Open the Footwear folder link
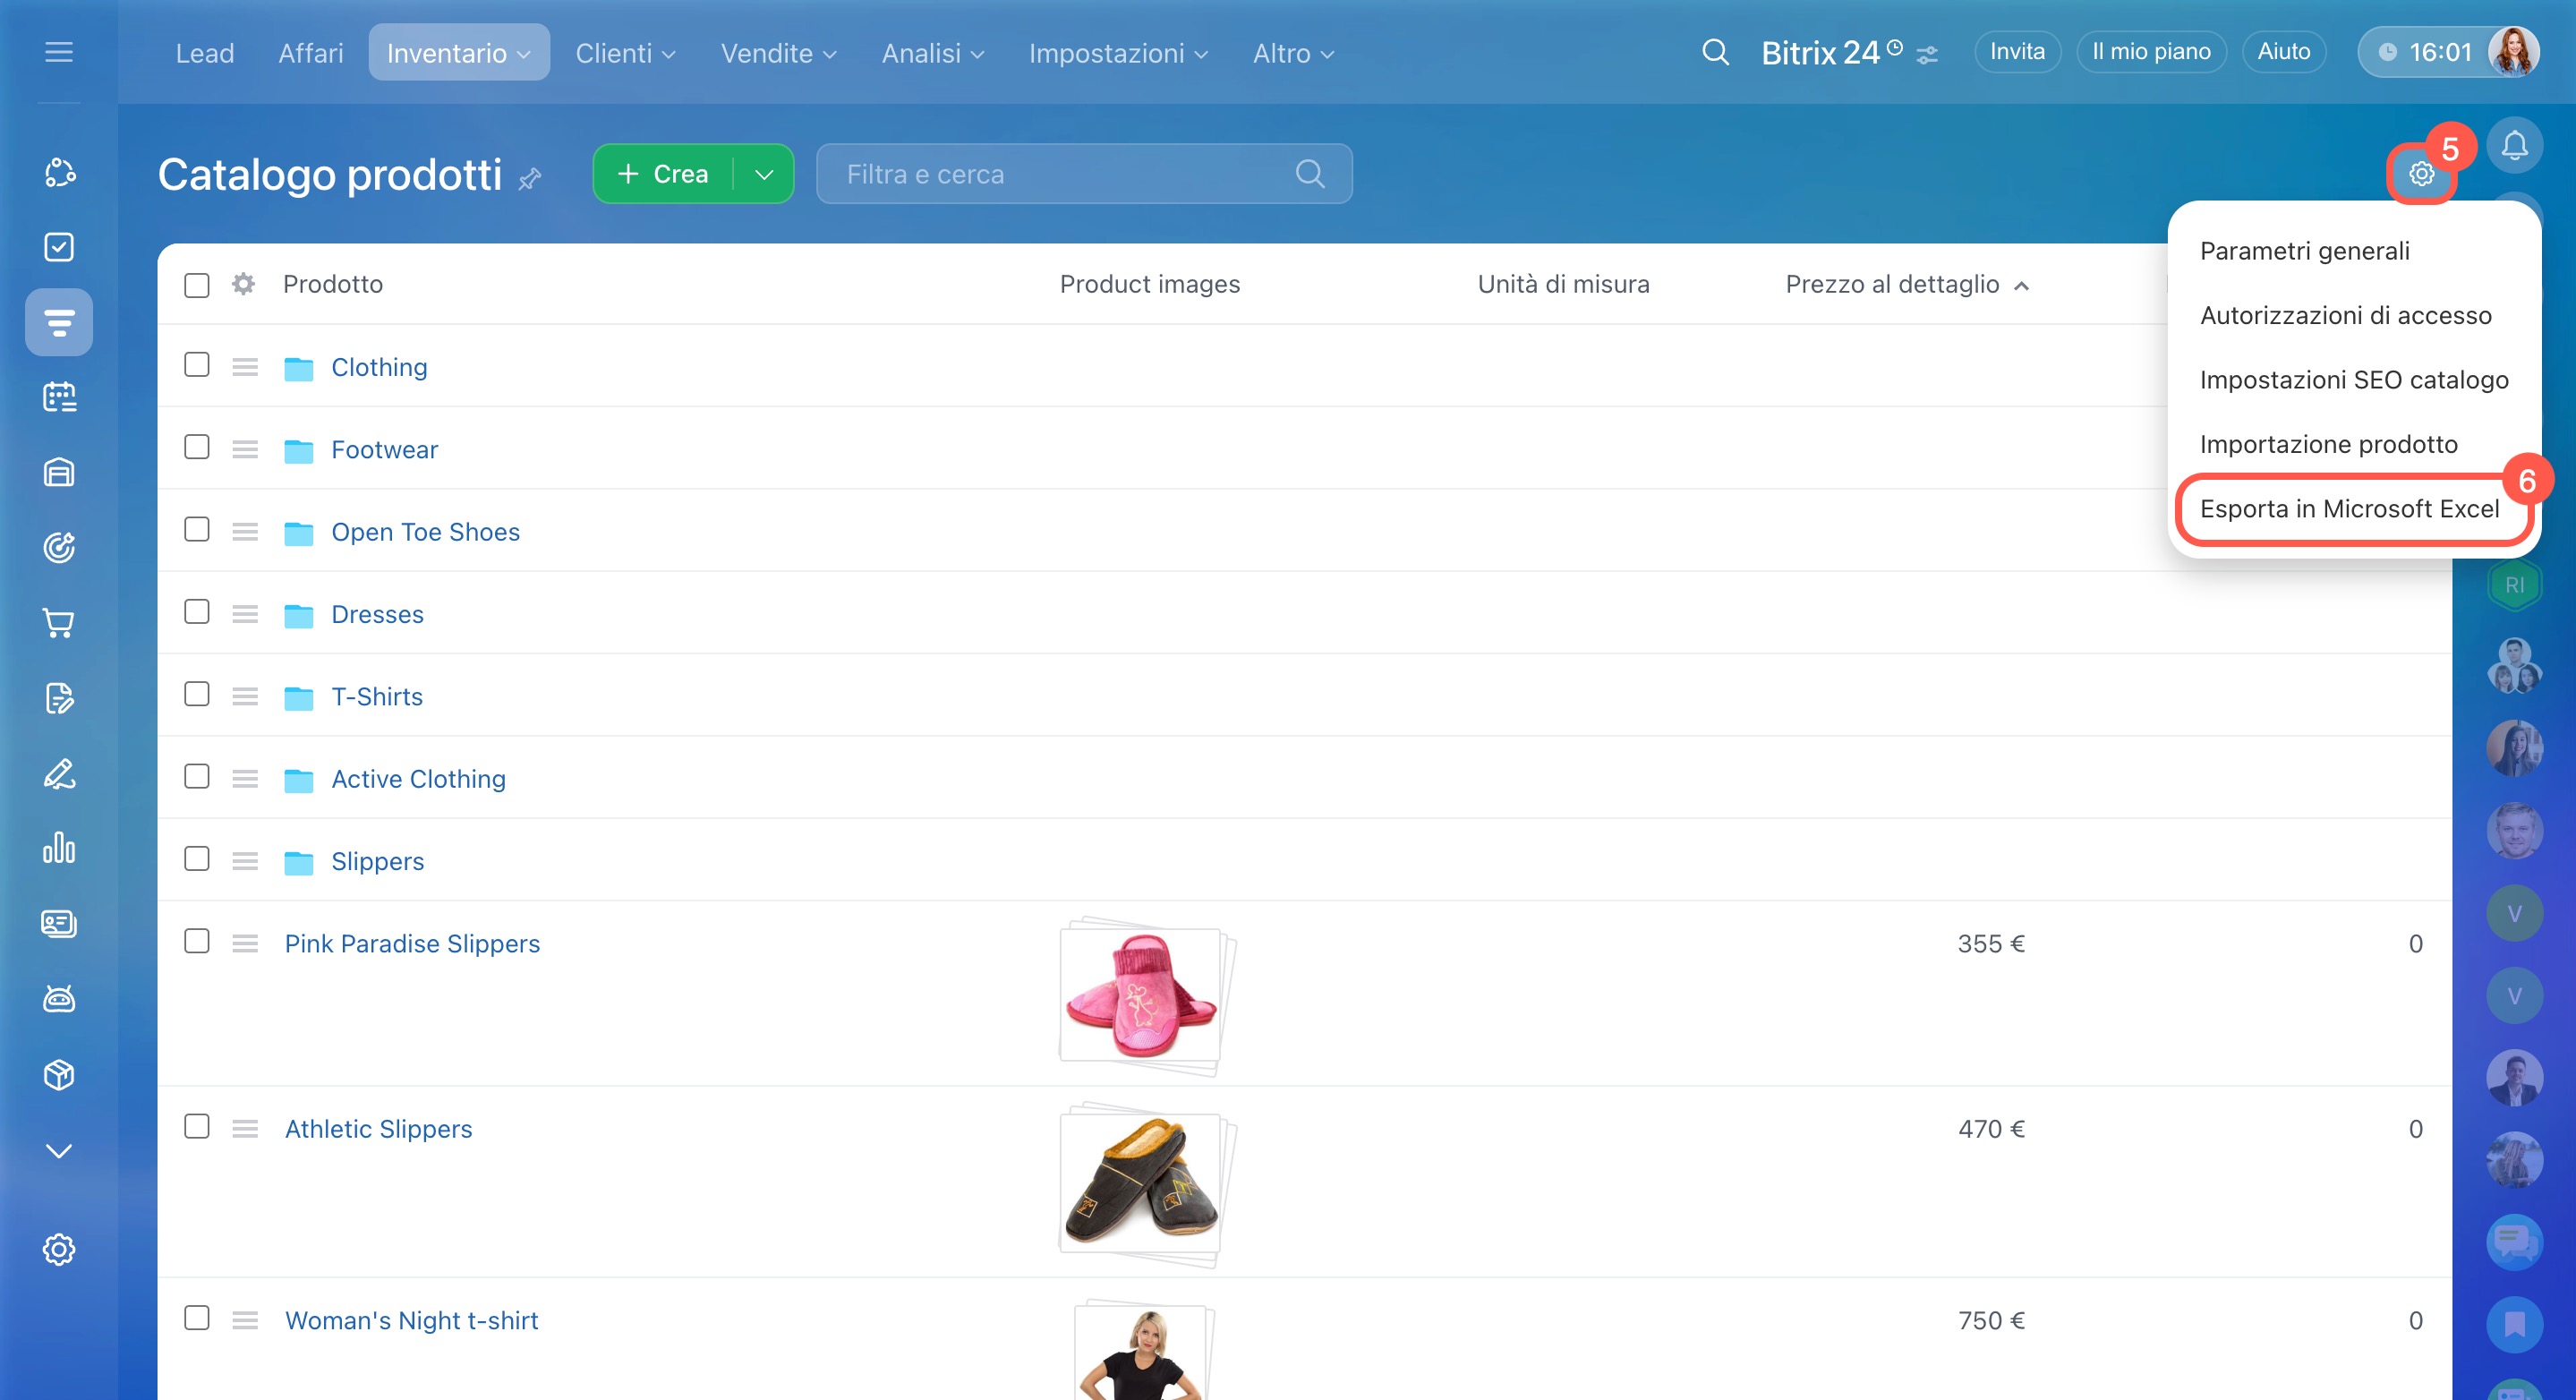 pyautogui.click(x=384, y=449)
